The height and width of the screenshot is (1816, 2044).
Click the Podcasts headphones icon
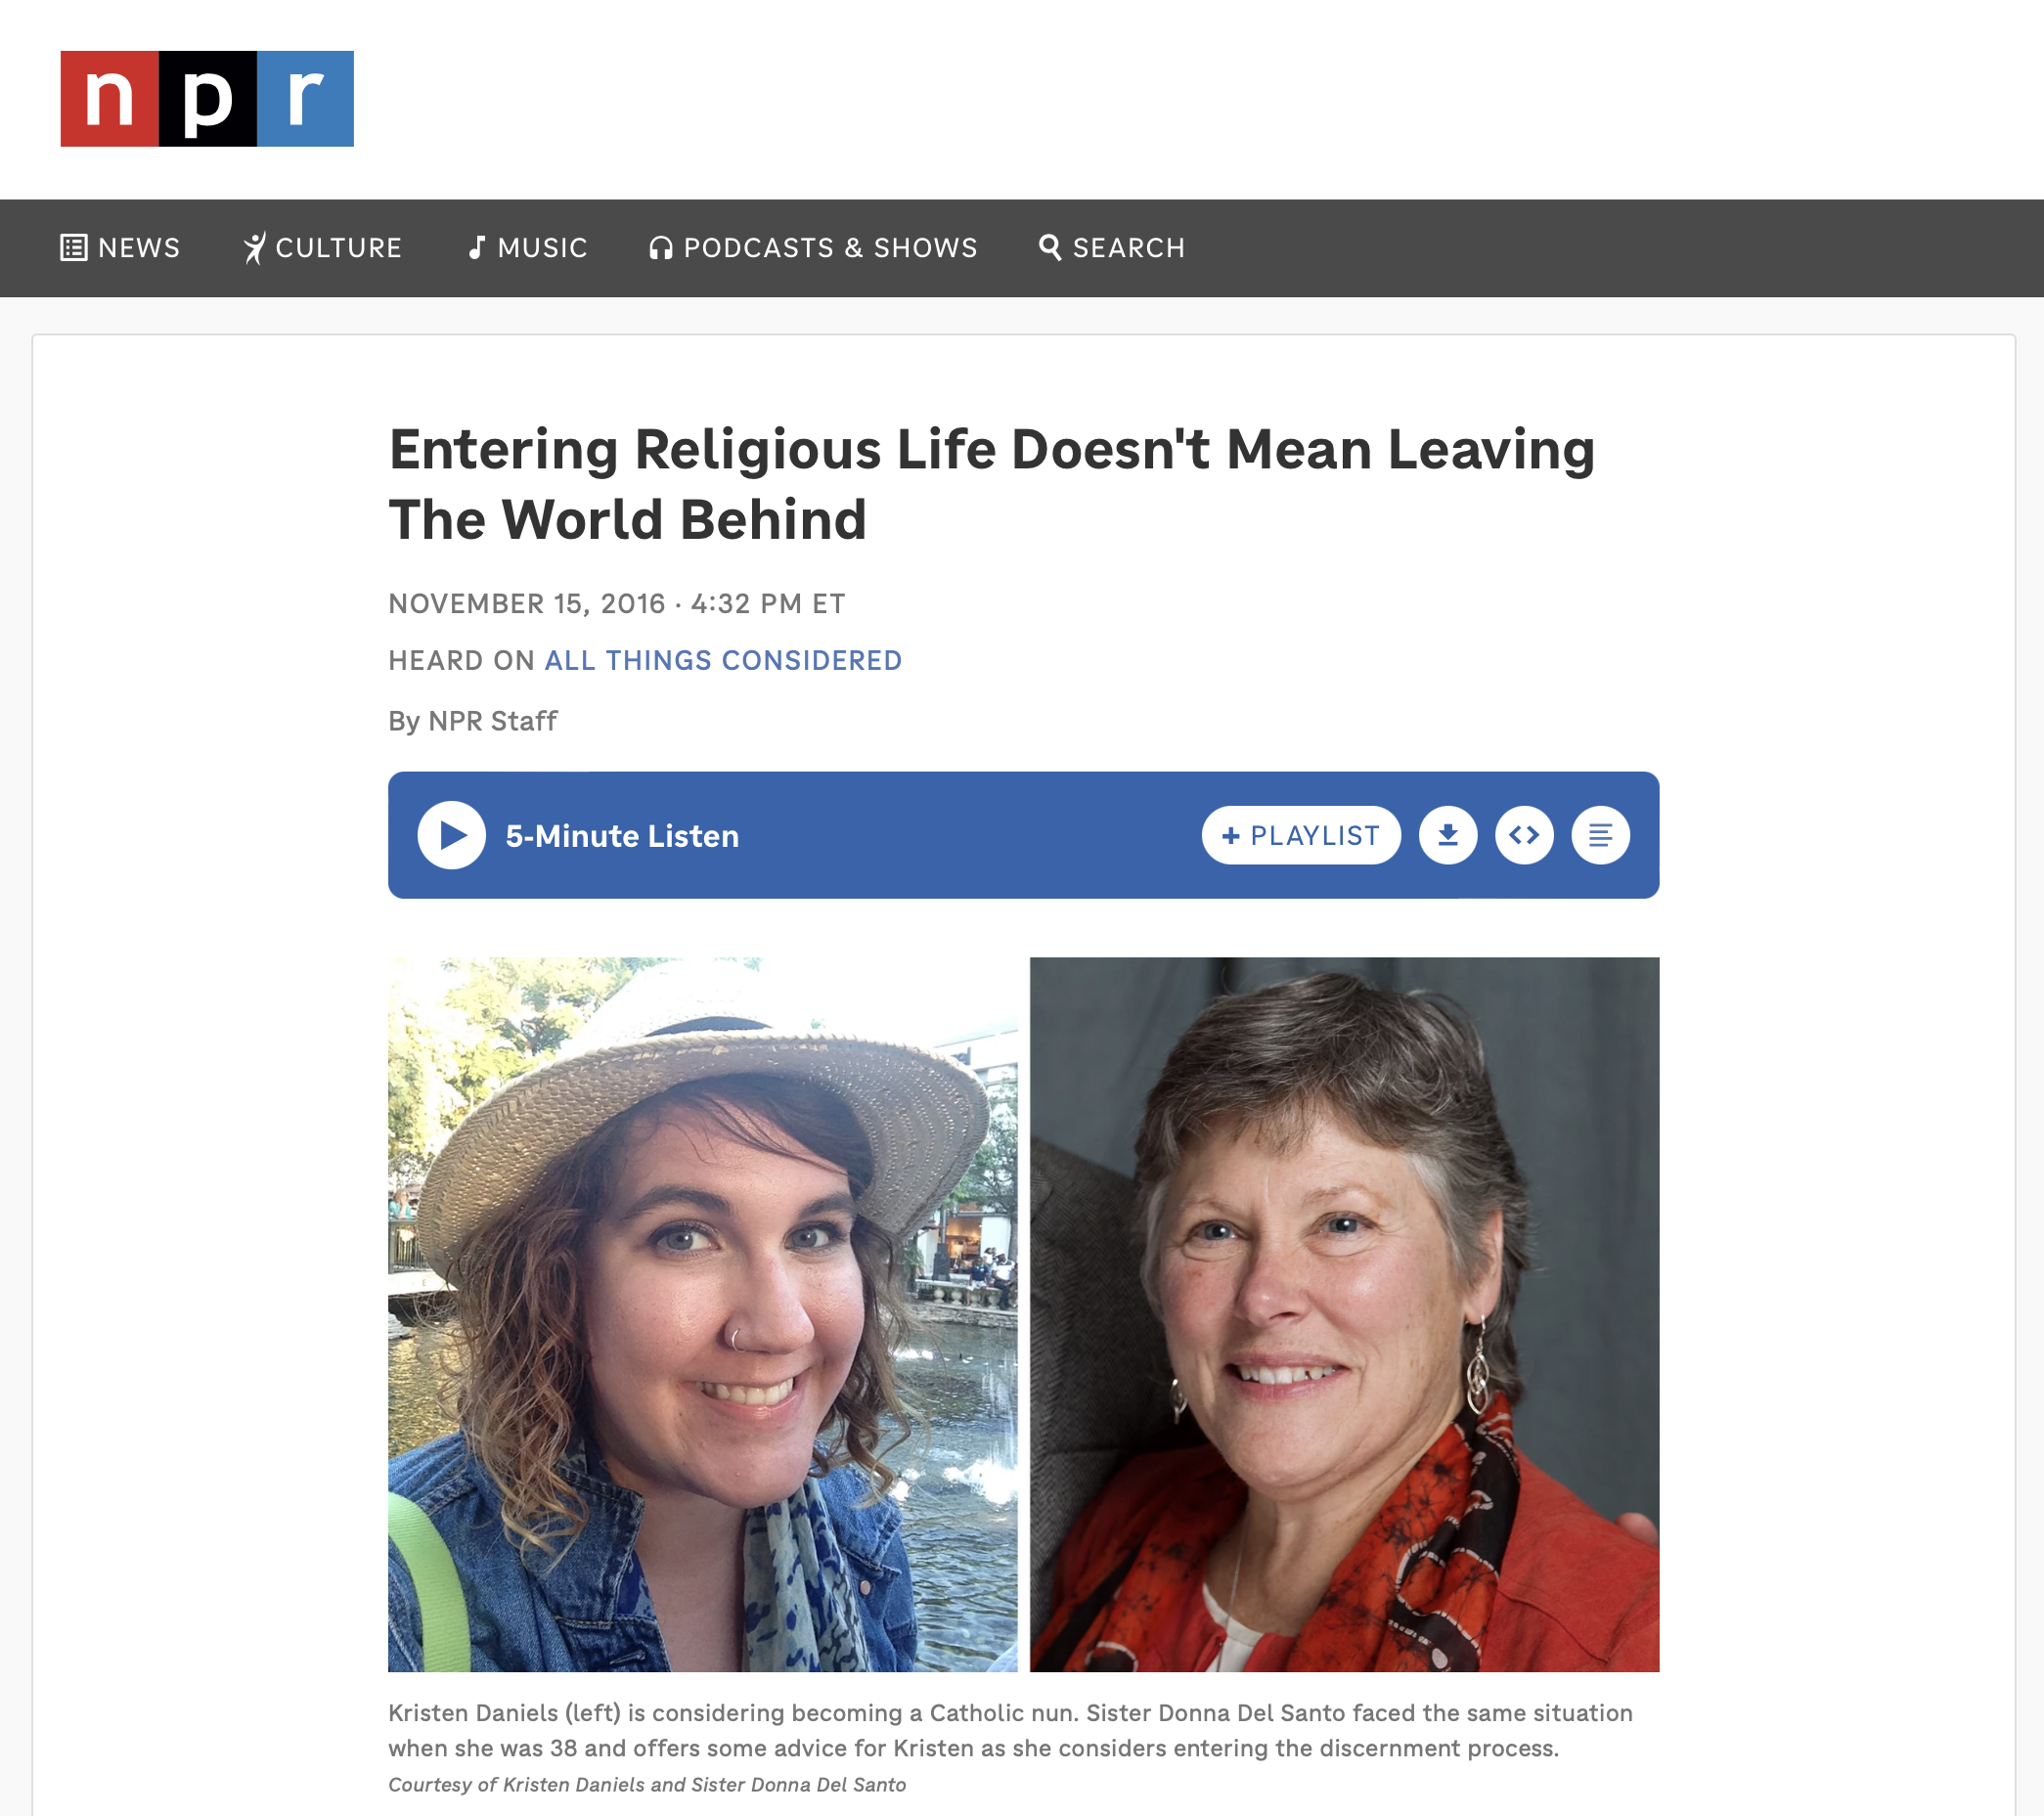click(660, 247)
